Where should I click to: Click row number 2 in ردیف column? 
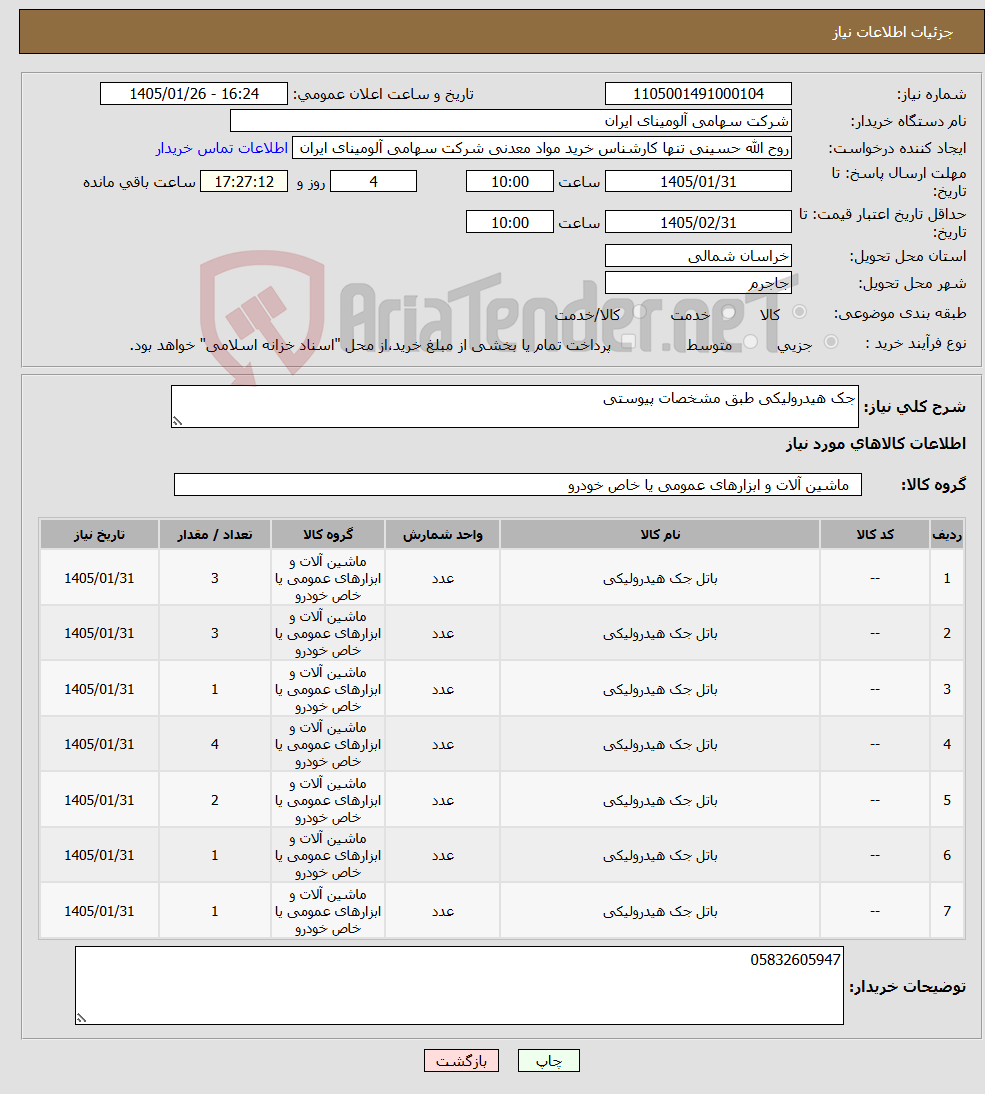click(947, 634)
